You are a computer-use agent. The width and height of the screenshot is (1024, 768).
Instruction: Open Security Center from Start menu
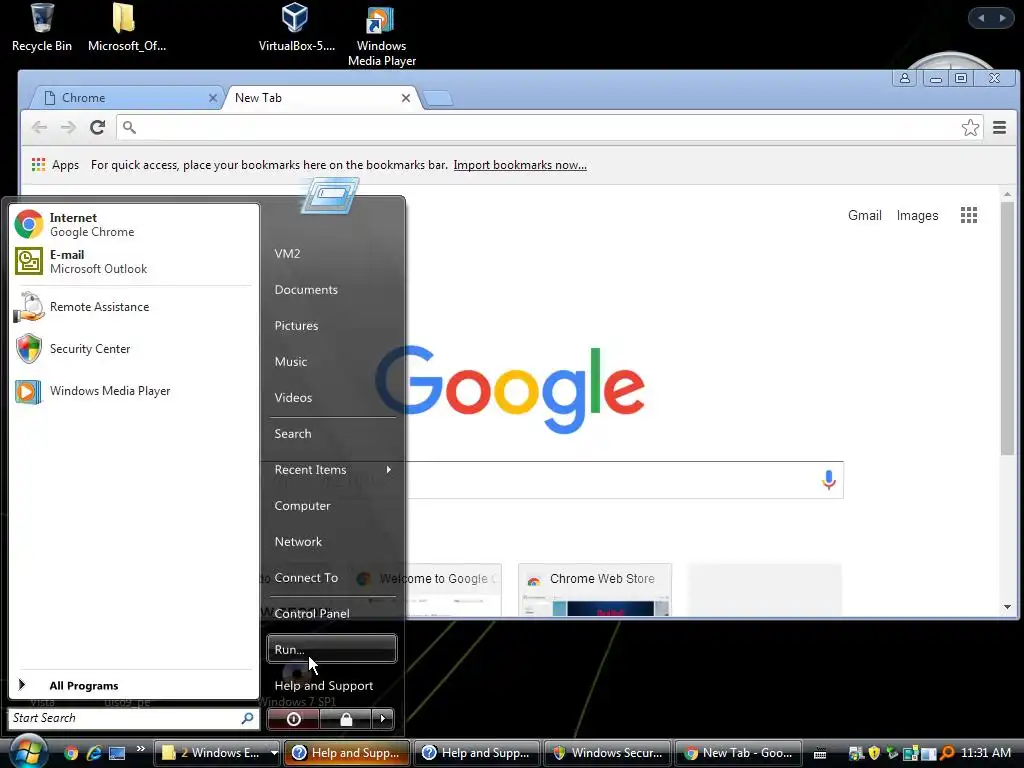click(x=133, y=349)
